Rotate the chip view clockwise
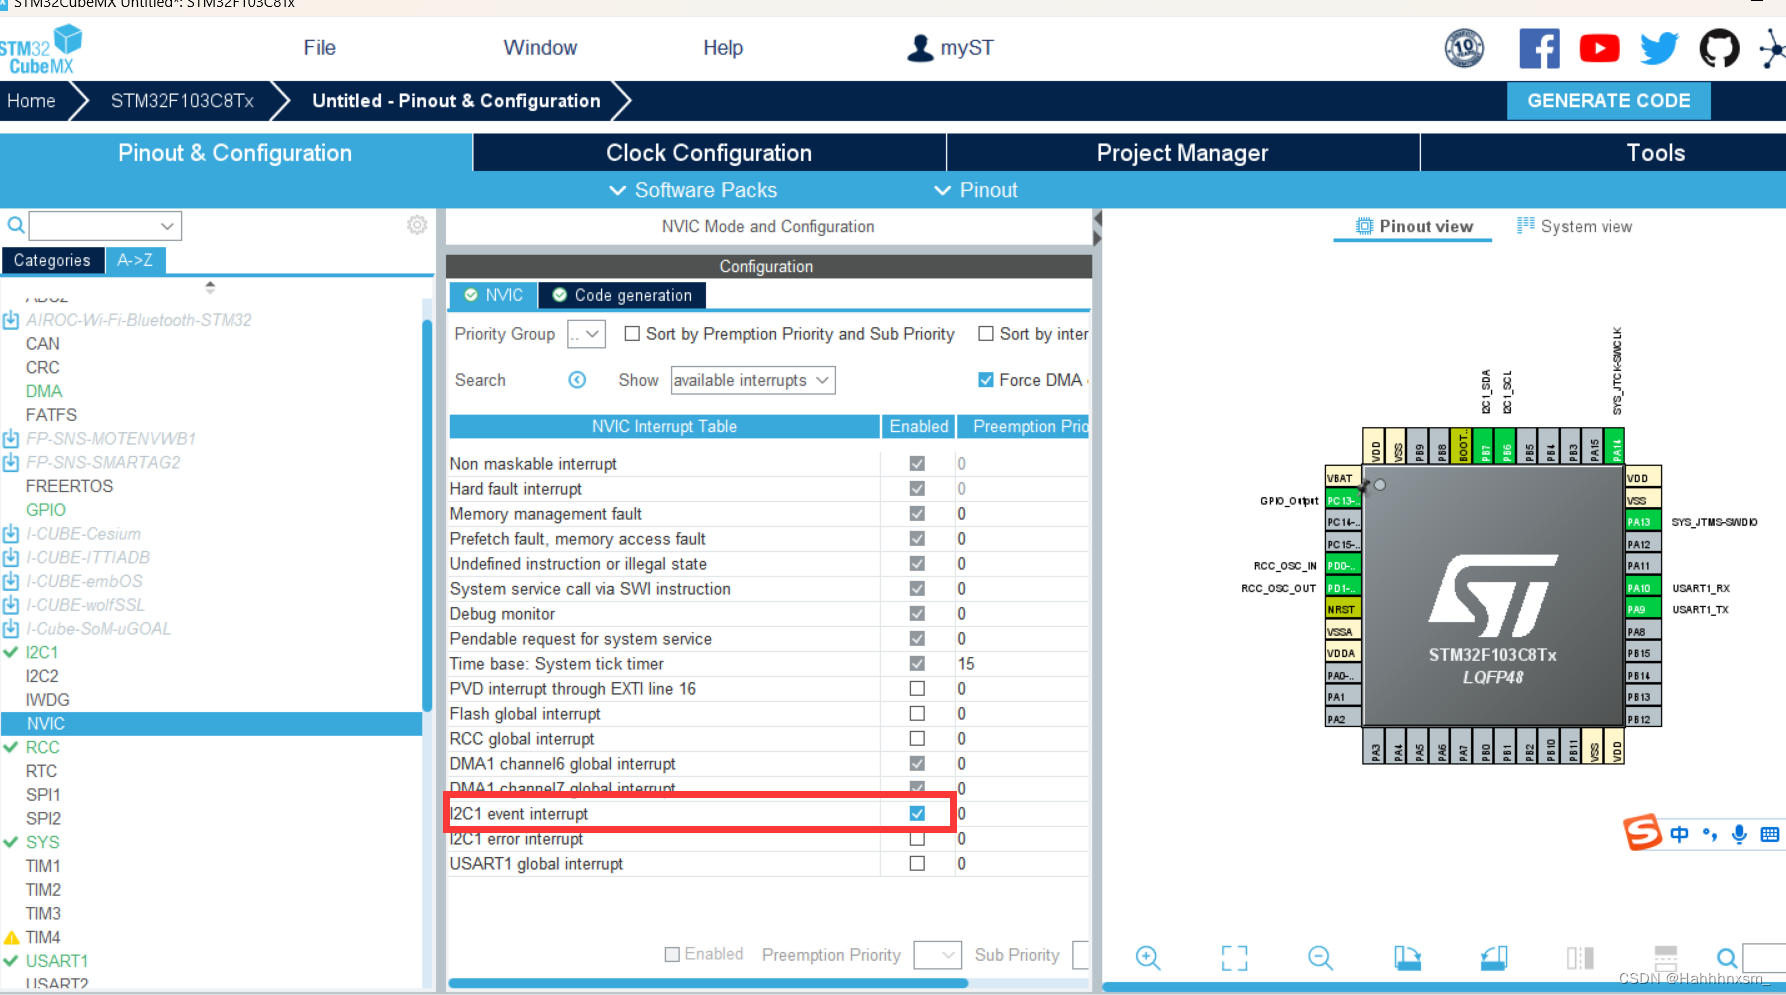 pos(1407,958)
